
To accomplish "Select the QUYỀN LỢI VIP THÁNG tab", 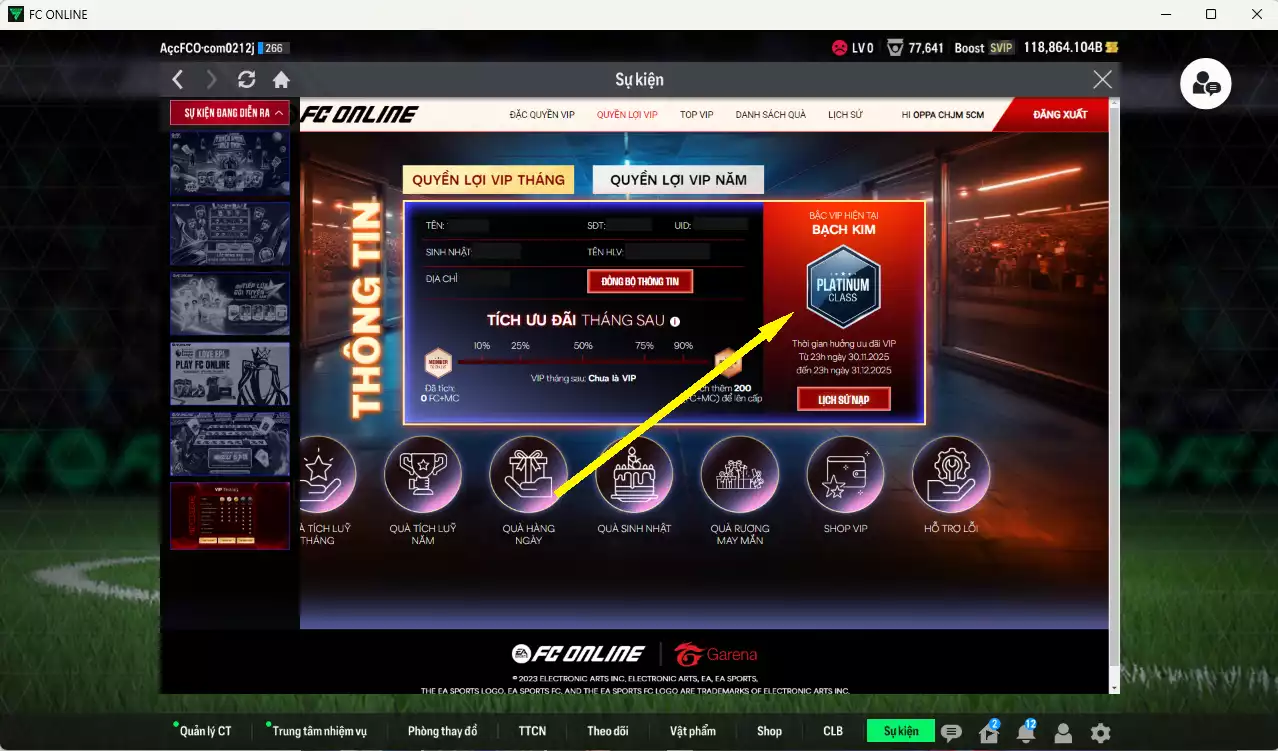I will 488,178.
